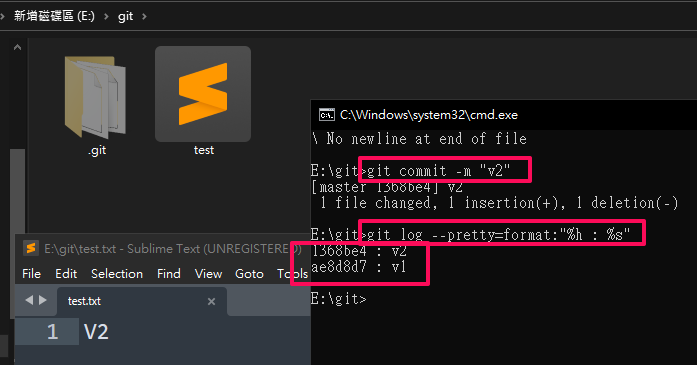Click the cmd.exe title bar icon

[327, 115]
